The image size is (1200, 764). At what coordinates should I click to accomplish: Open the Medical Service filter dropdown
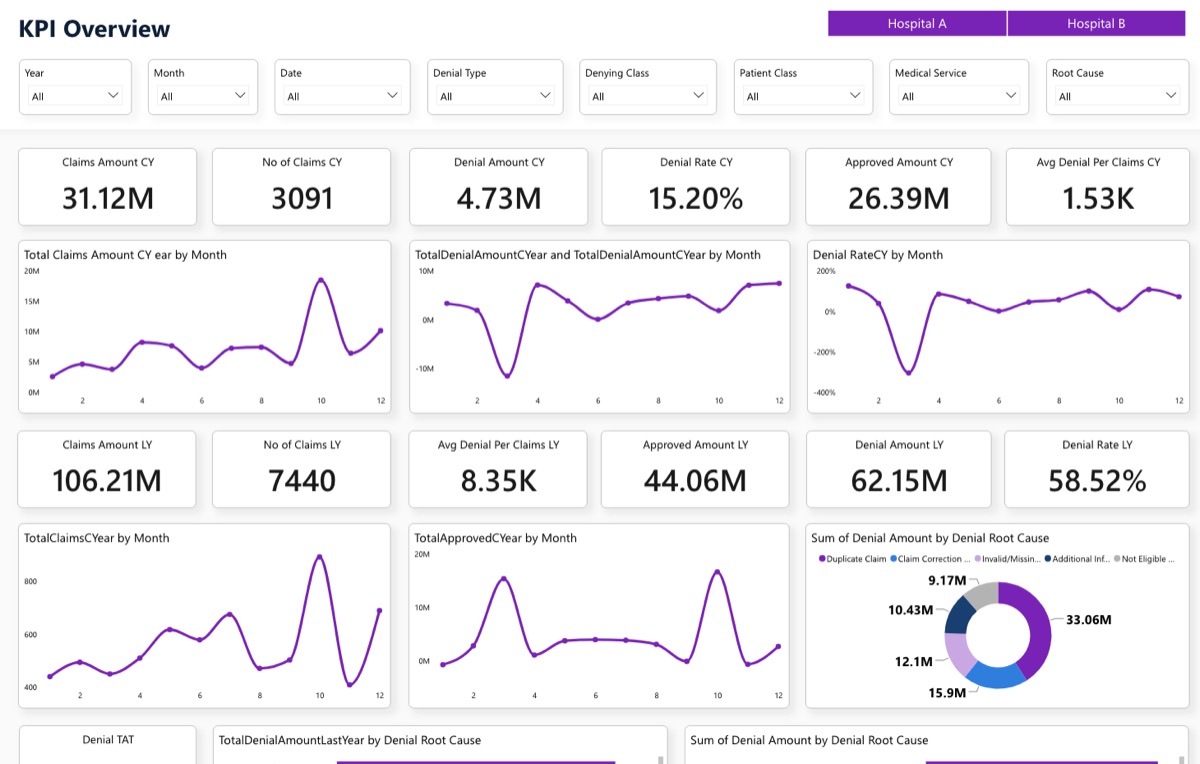(959, 96)
